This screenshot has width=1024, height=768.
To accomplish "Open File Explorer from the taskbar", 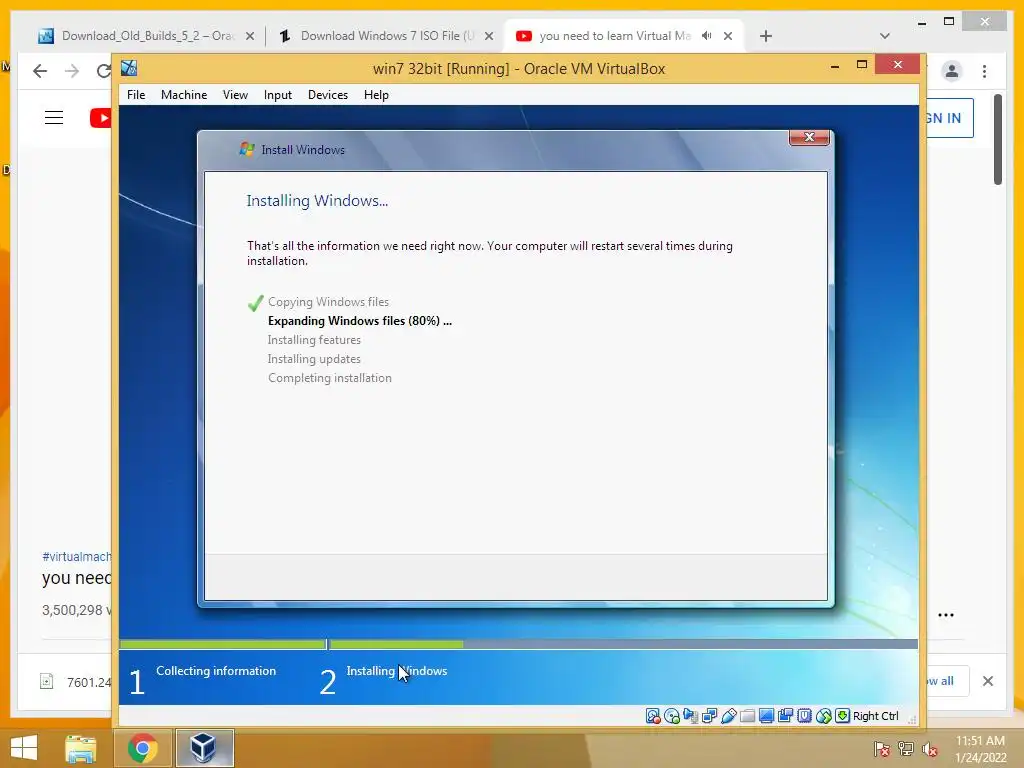I will [x=81, y=748].
